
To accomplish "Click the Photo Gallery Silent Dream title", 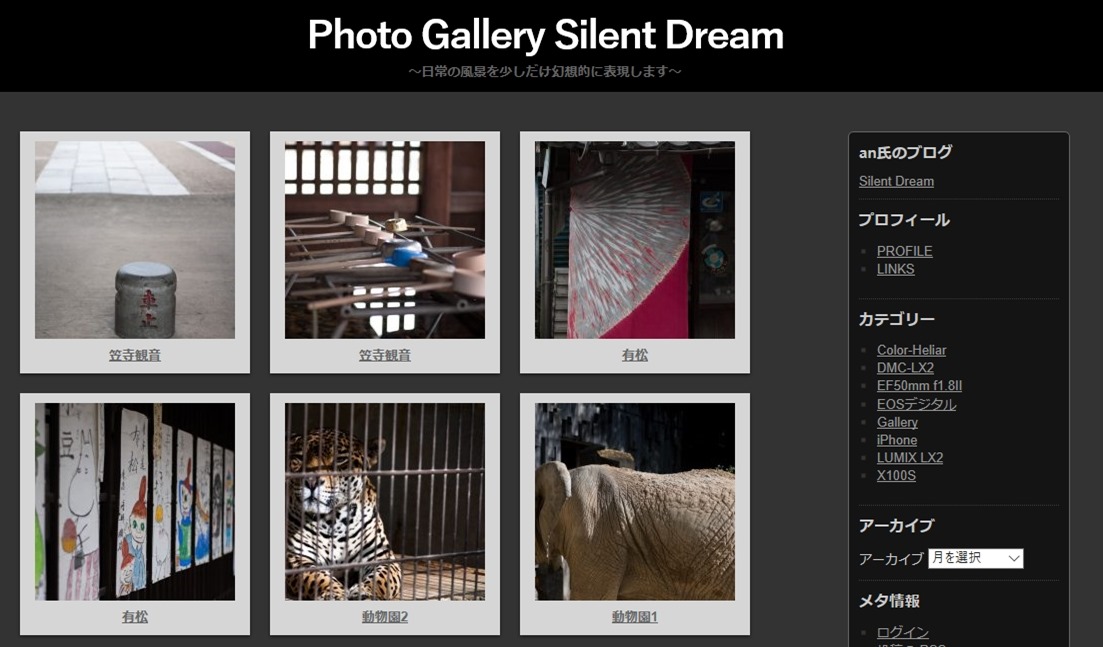I will tap(546, 34).
